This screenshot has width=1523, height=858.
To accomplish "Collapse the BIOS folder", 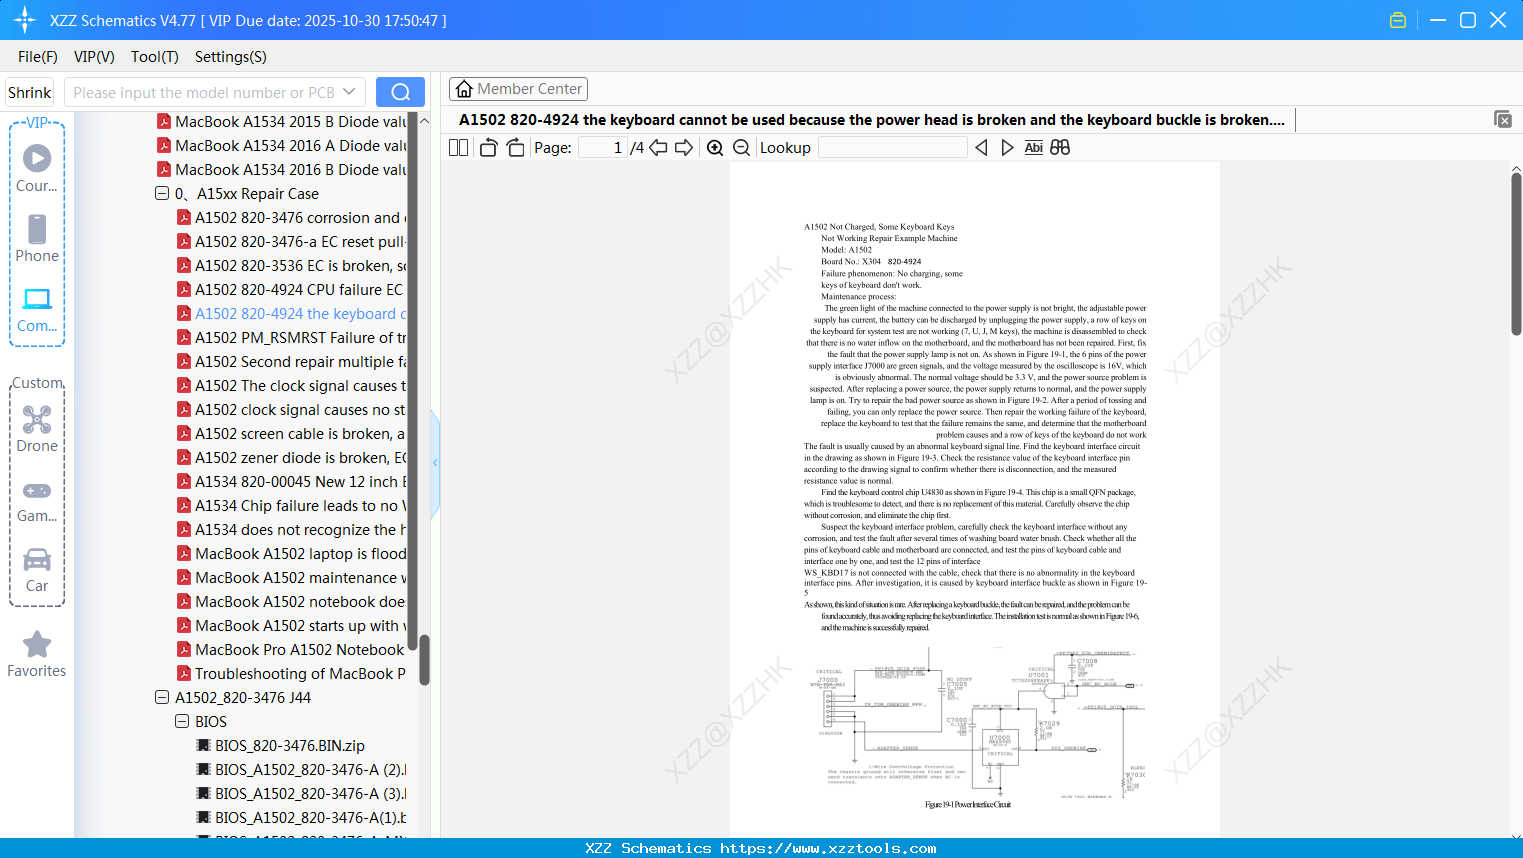I will pyautogui.click(x=182, y=721).
